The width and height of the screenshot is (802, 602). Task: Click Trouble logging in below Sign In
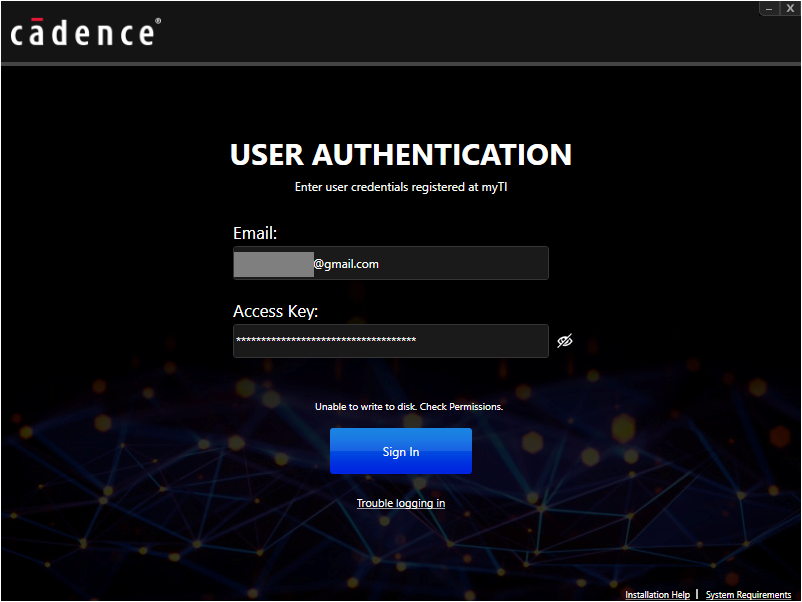(400, 503)
